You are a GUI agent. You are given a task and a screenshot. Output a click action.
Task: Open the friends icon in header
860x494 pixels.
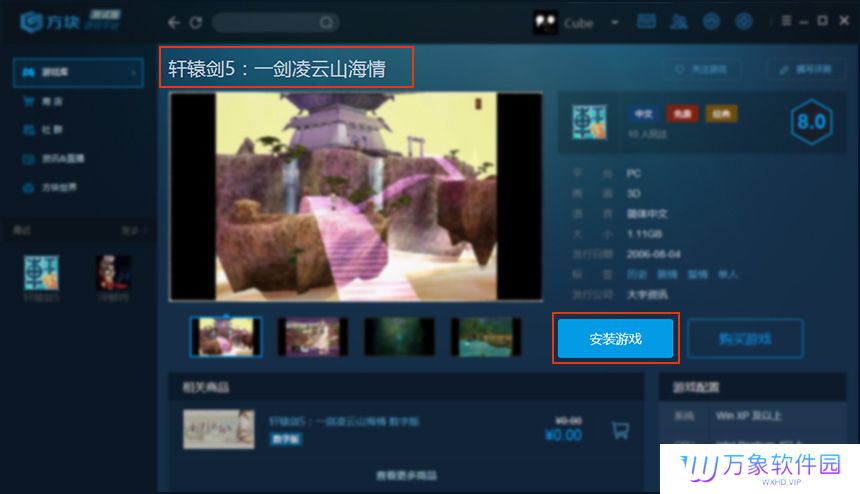[x=678, y=22]
